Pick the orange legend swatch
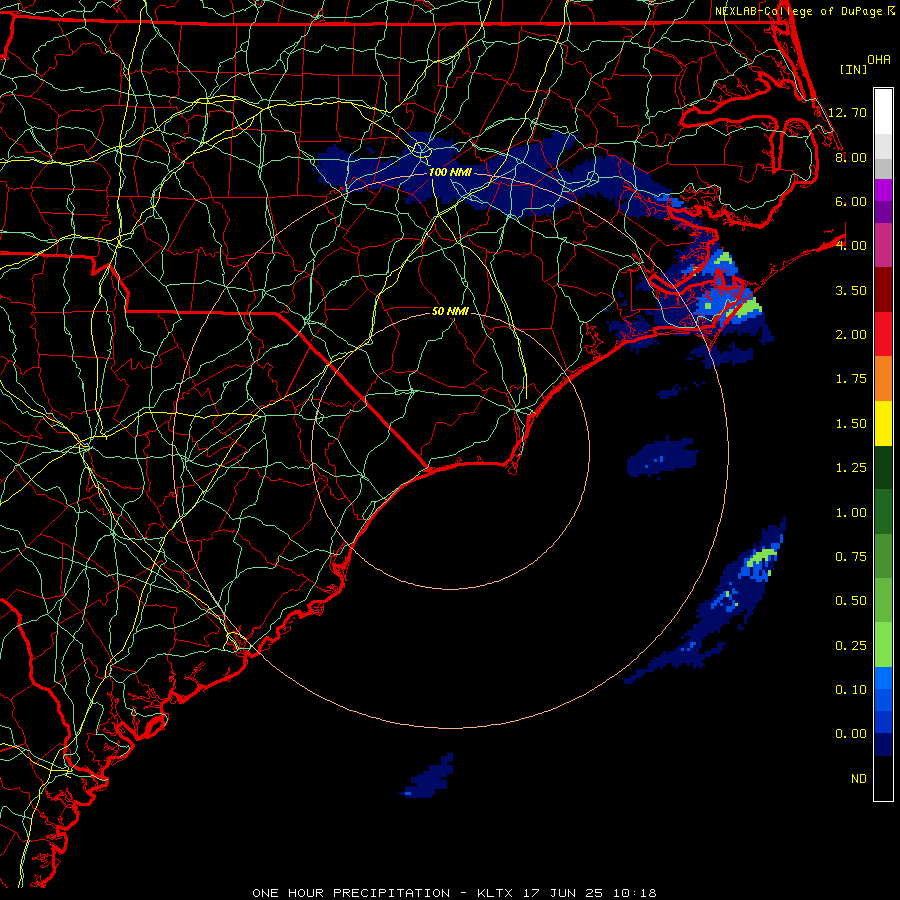The height and width of the screenshot is (900, 900). 883,379
